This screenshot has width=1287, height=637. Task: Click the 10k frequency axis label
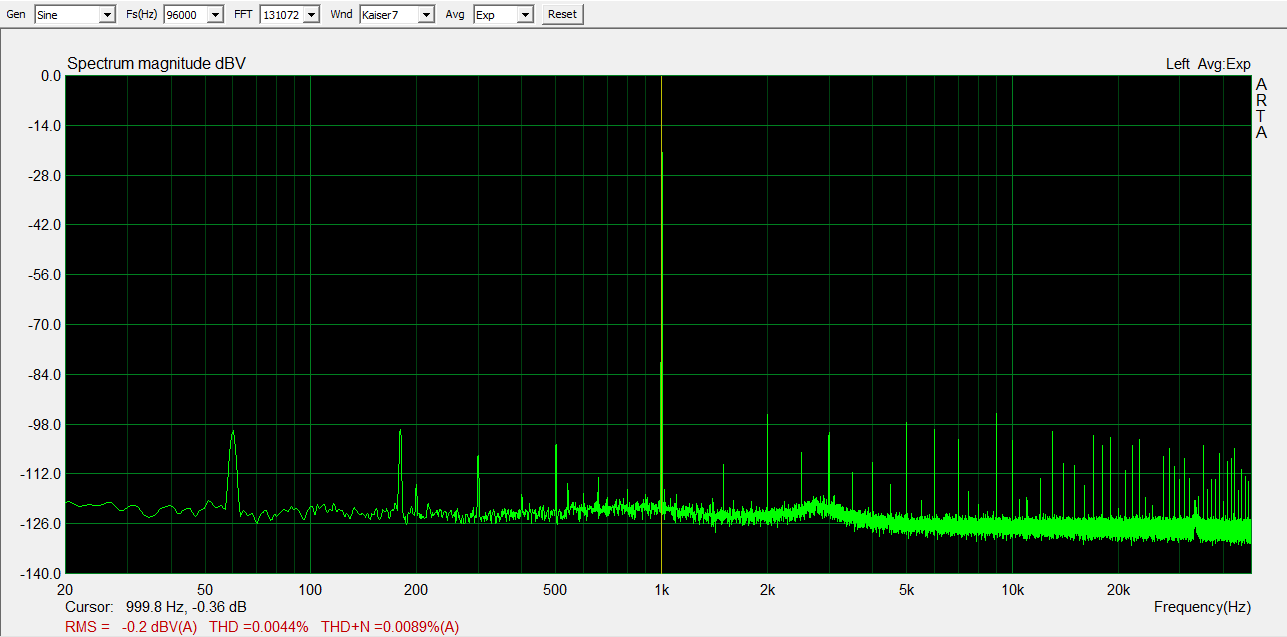1012,589
